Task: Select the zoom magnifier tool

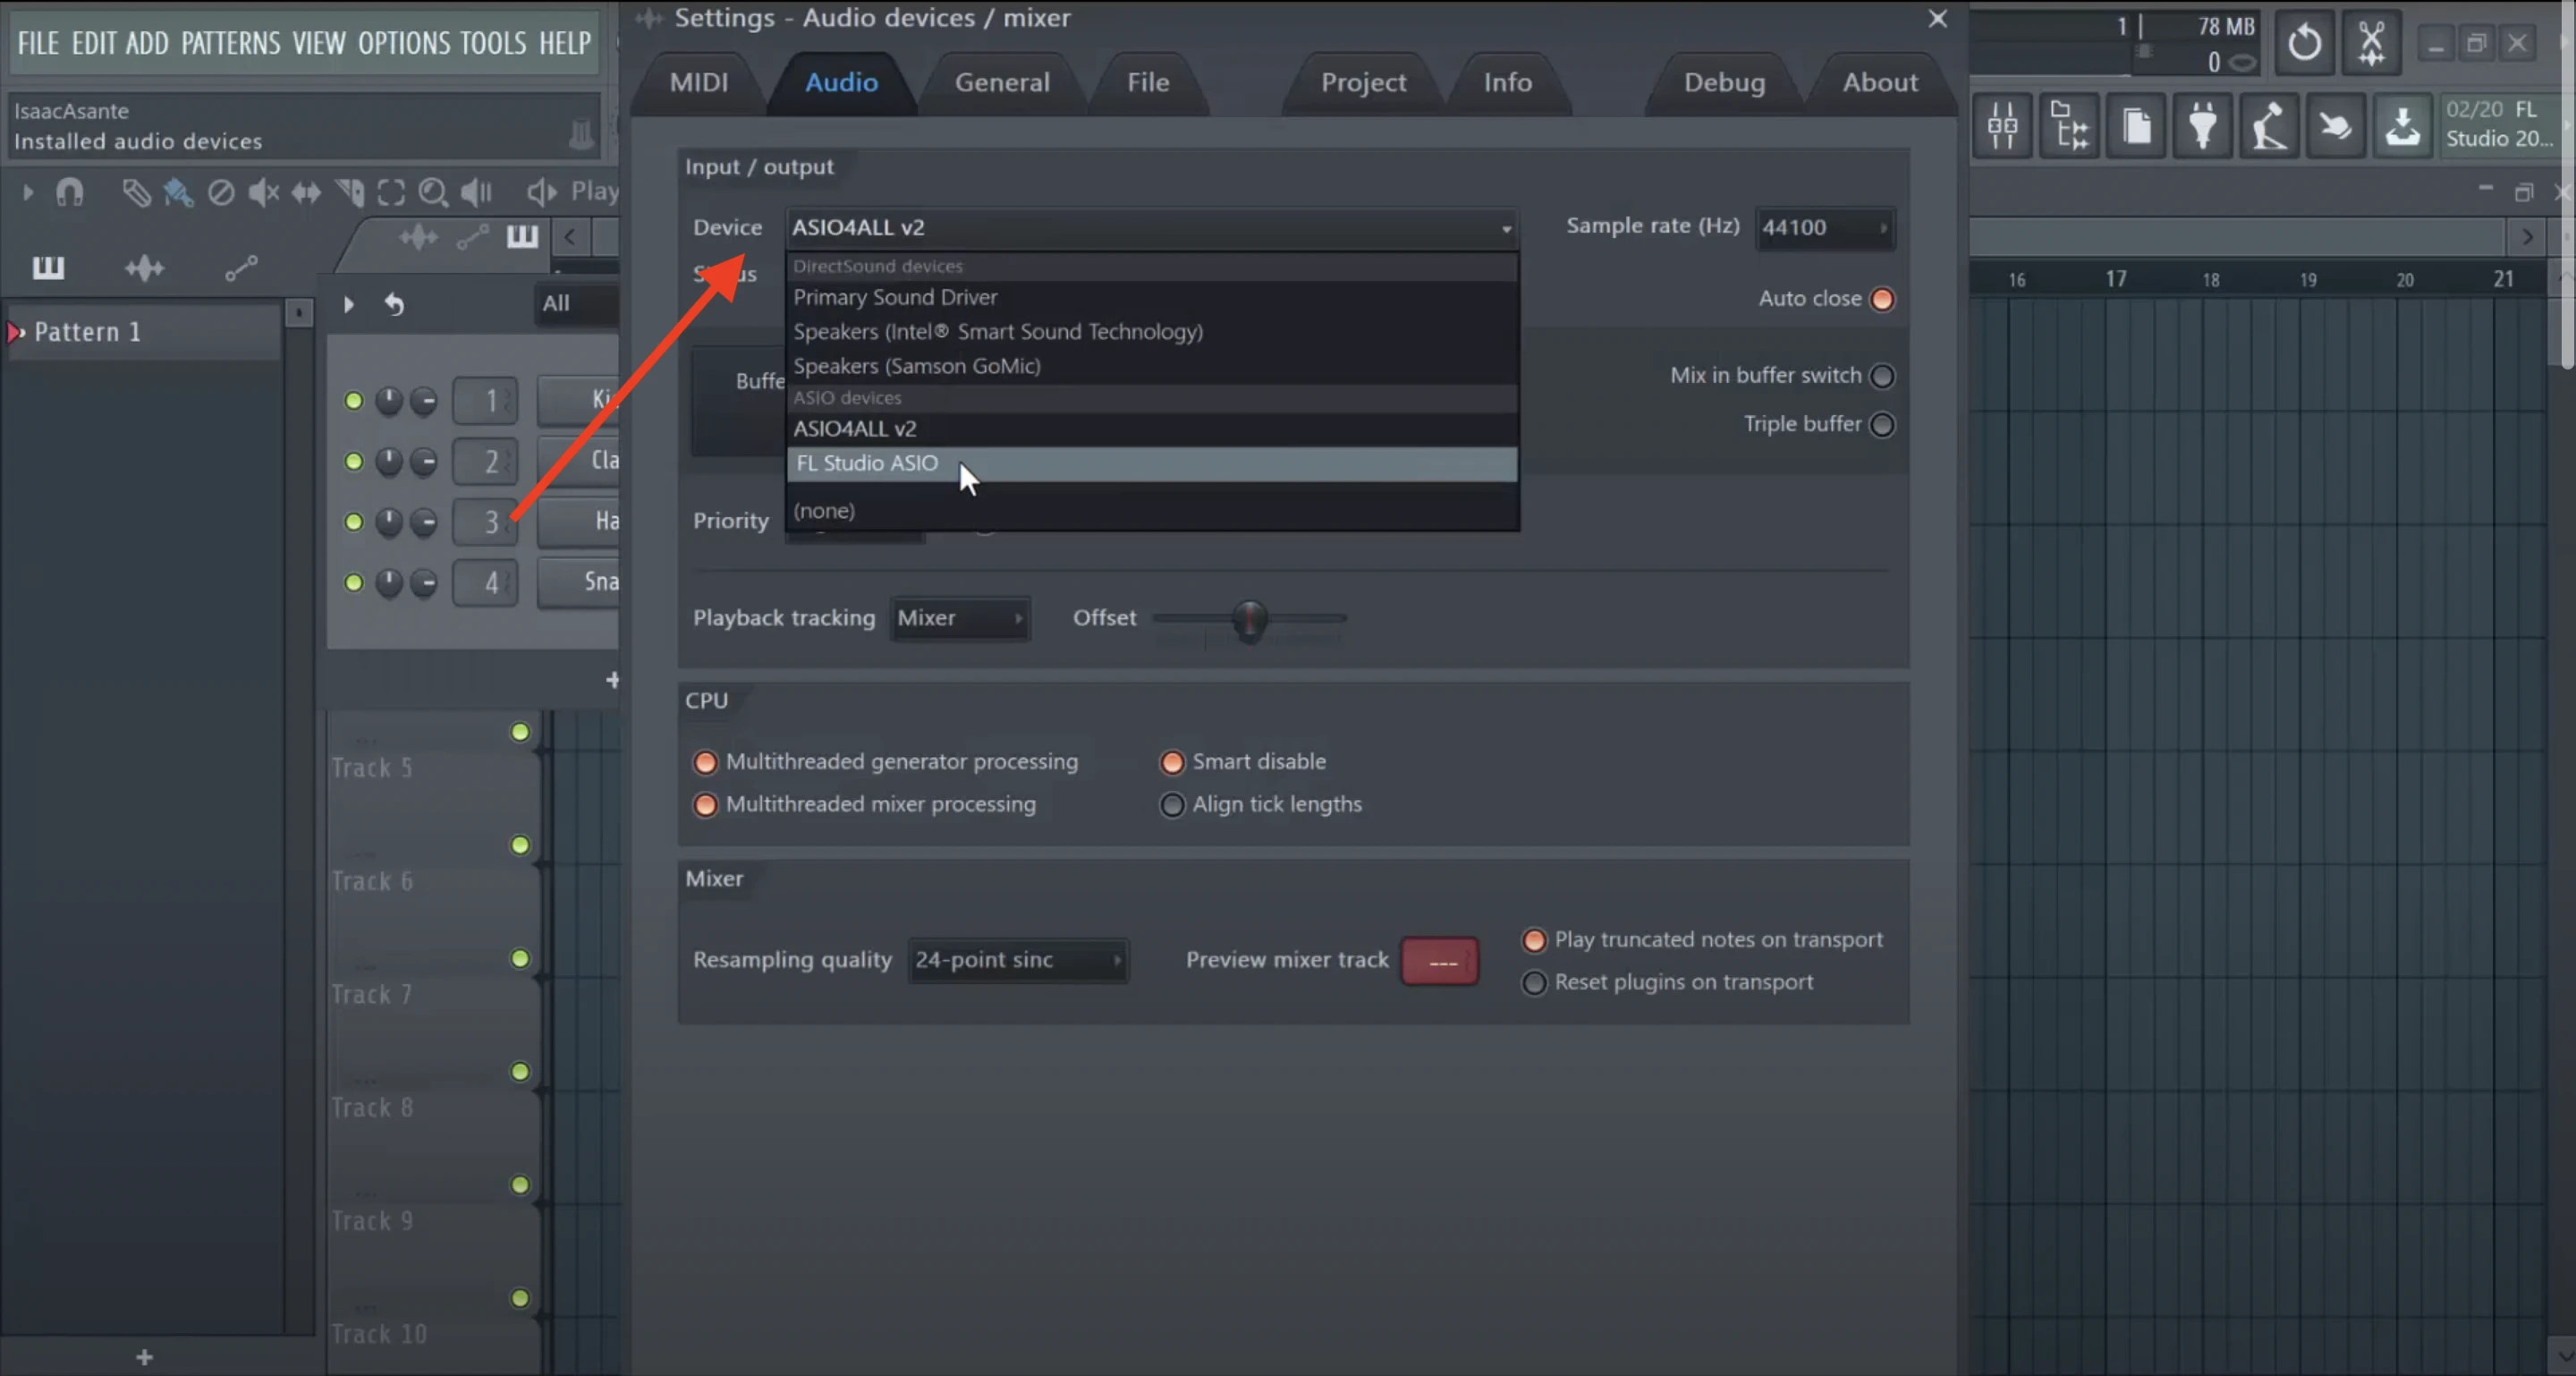Action: click(432, 191)
